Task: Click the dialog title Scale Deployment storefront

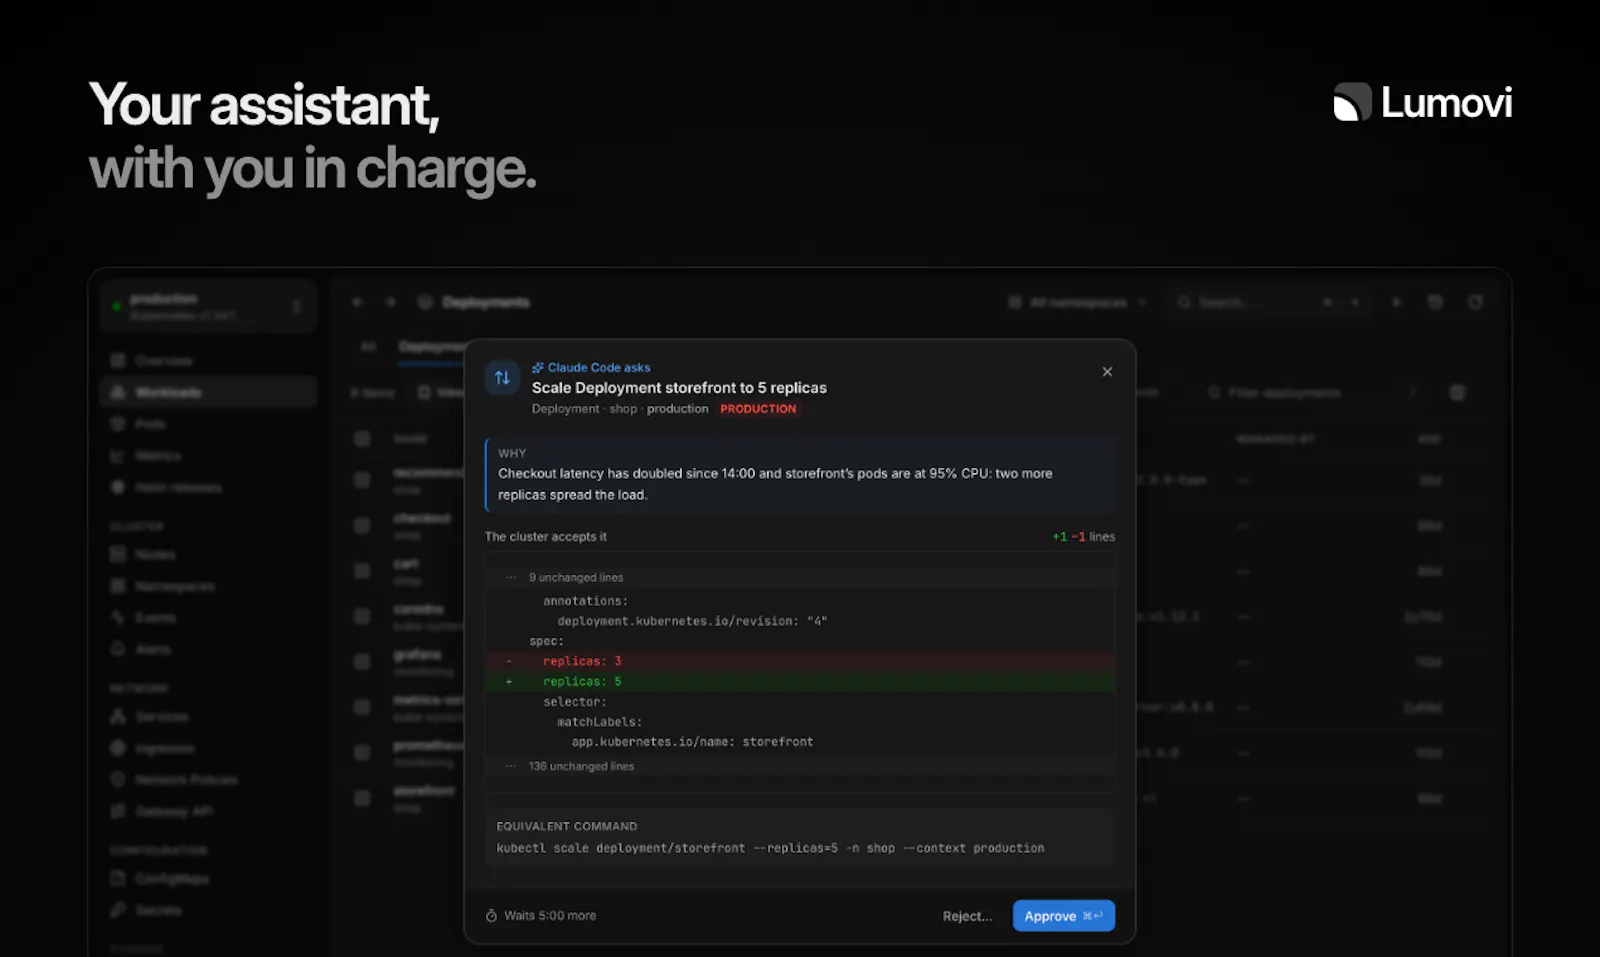Action: click(x=679, y=388)
